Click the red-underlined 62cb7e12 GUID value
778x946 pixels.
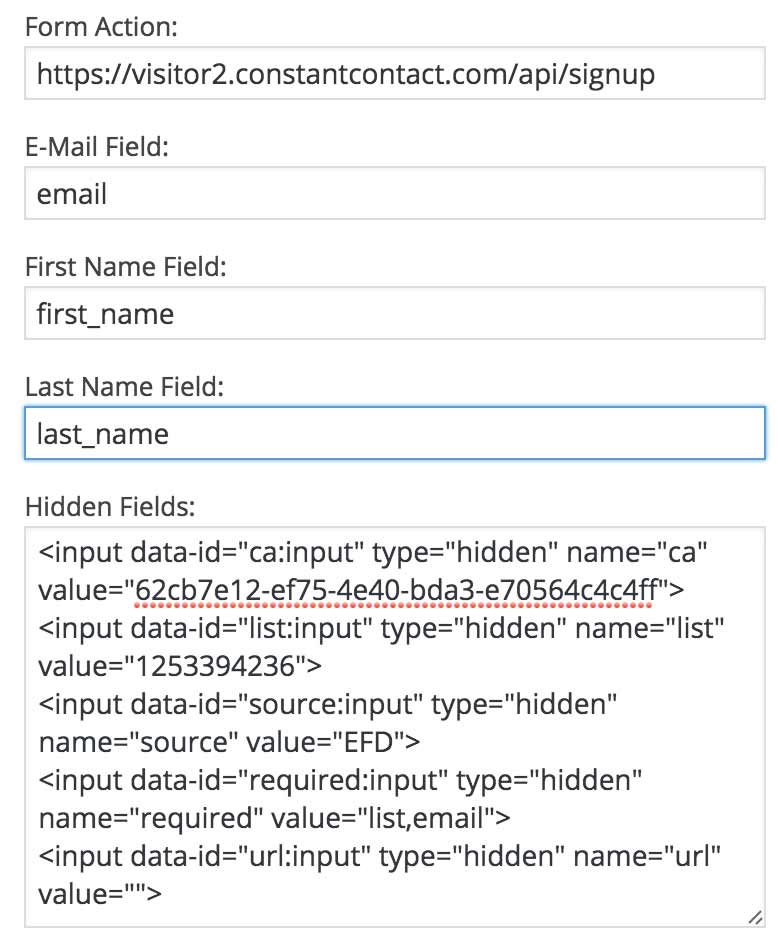(392, 590)
